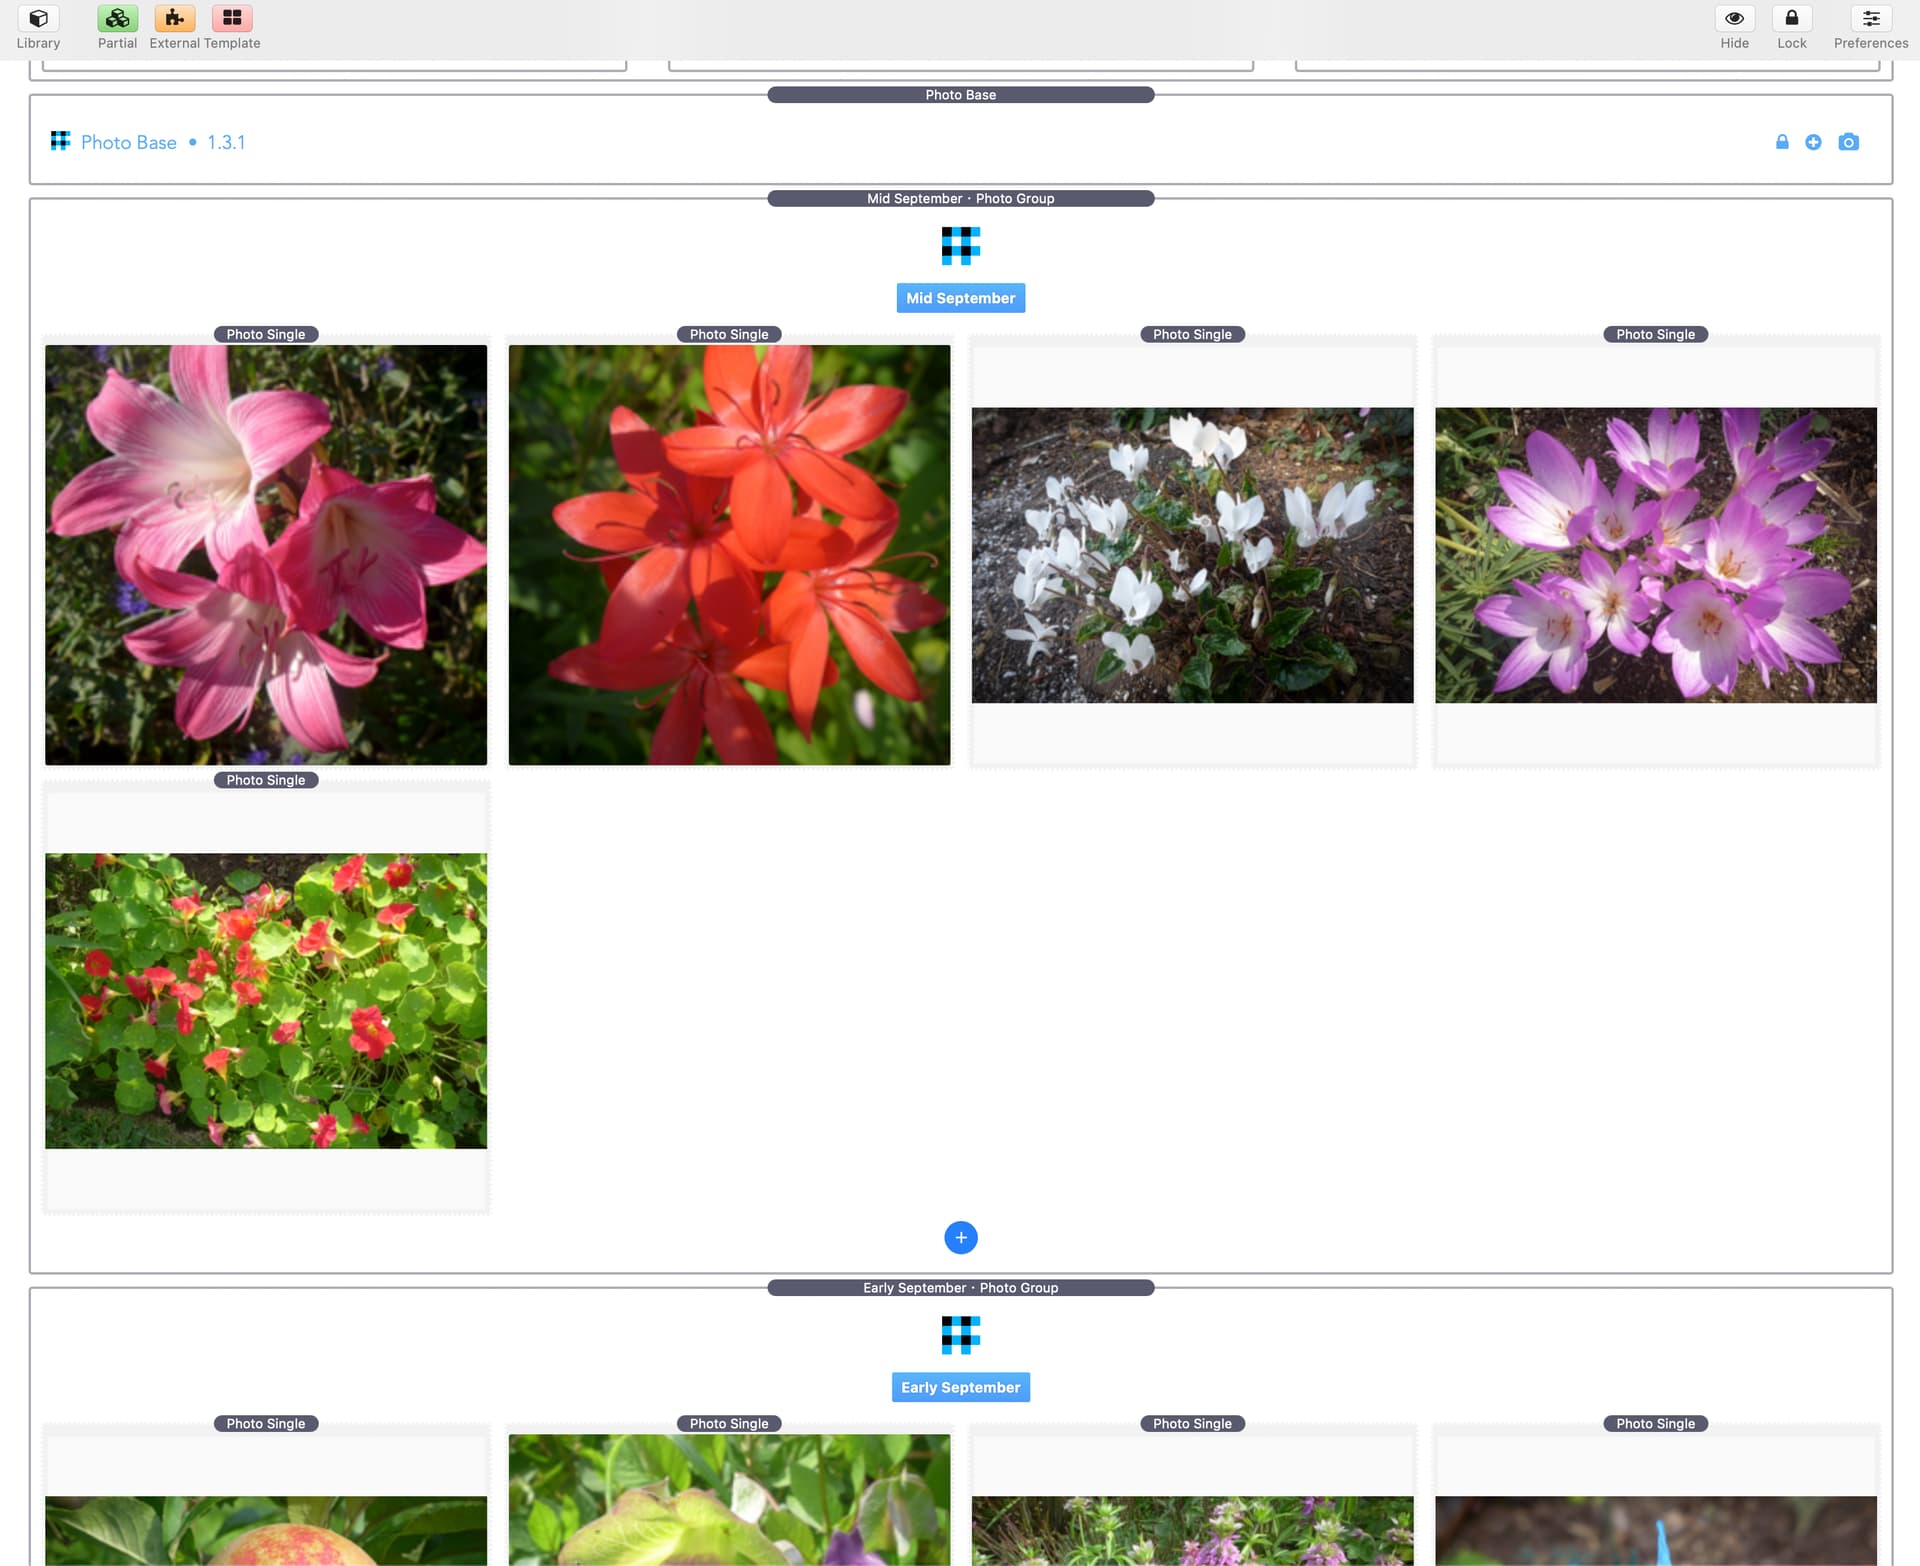The height and width of the screenshot is (1566, 1920).
Task: Click the Early September title label
Action: click(960, 1387)
